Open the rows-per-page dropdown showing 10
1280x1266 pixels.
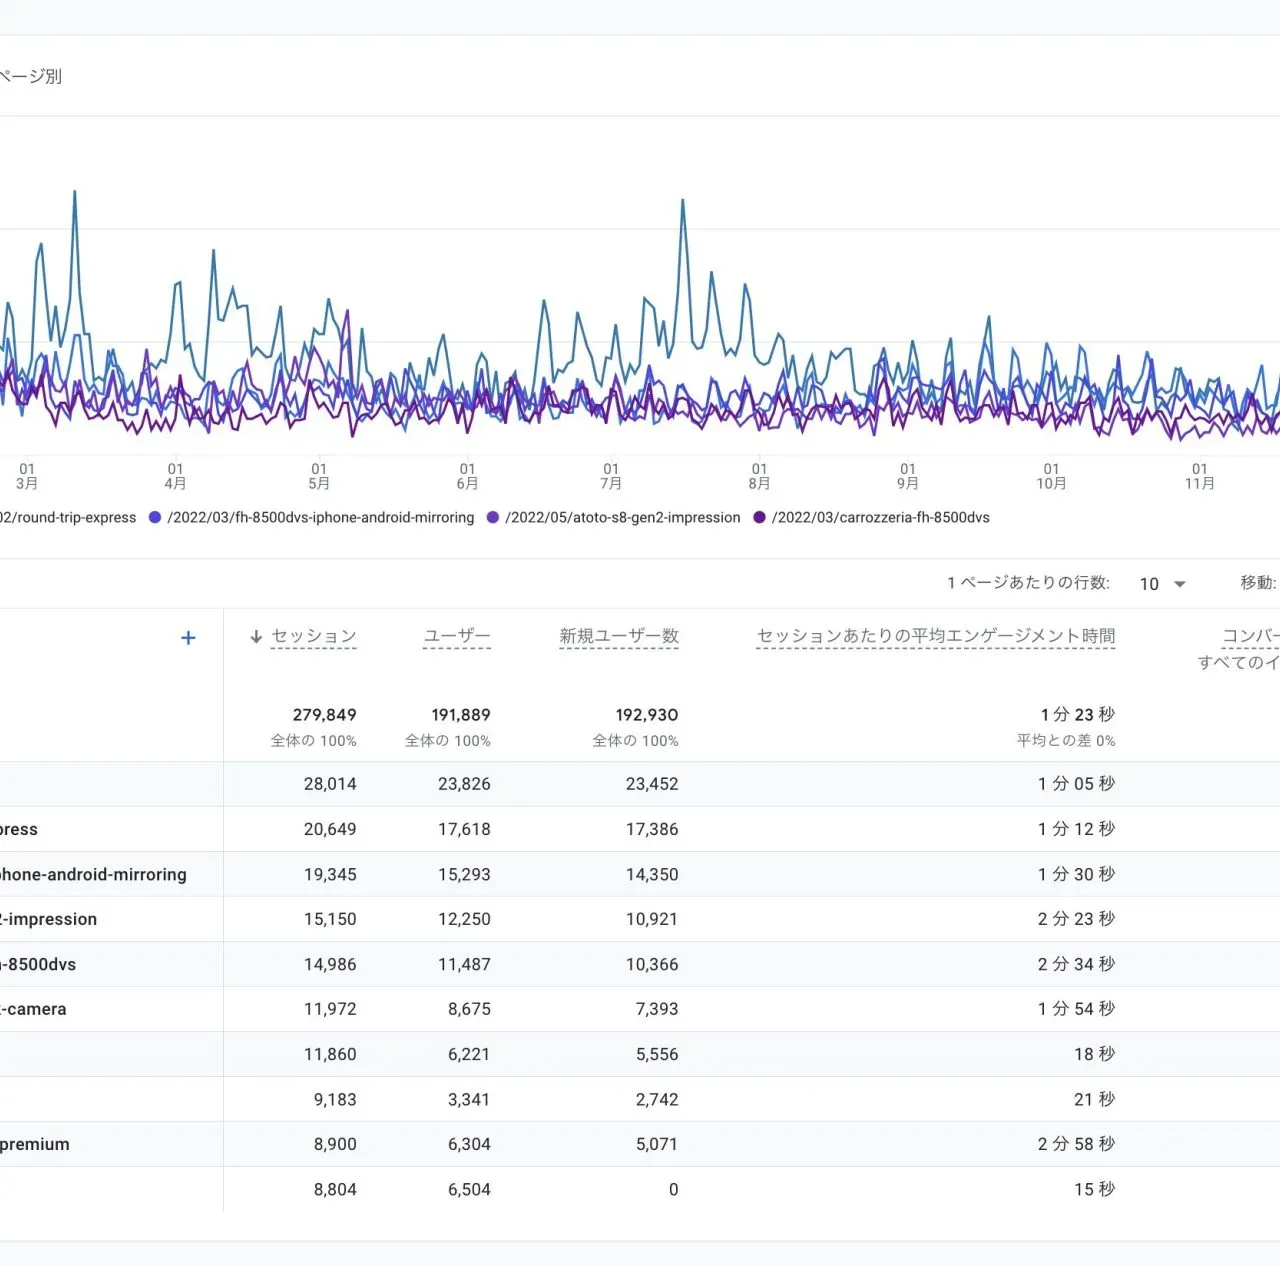click(1163, 584)
